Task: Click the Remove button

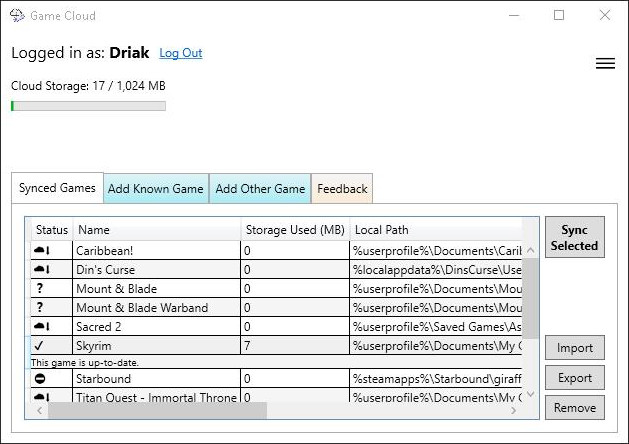Action: point(574,408)
